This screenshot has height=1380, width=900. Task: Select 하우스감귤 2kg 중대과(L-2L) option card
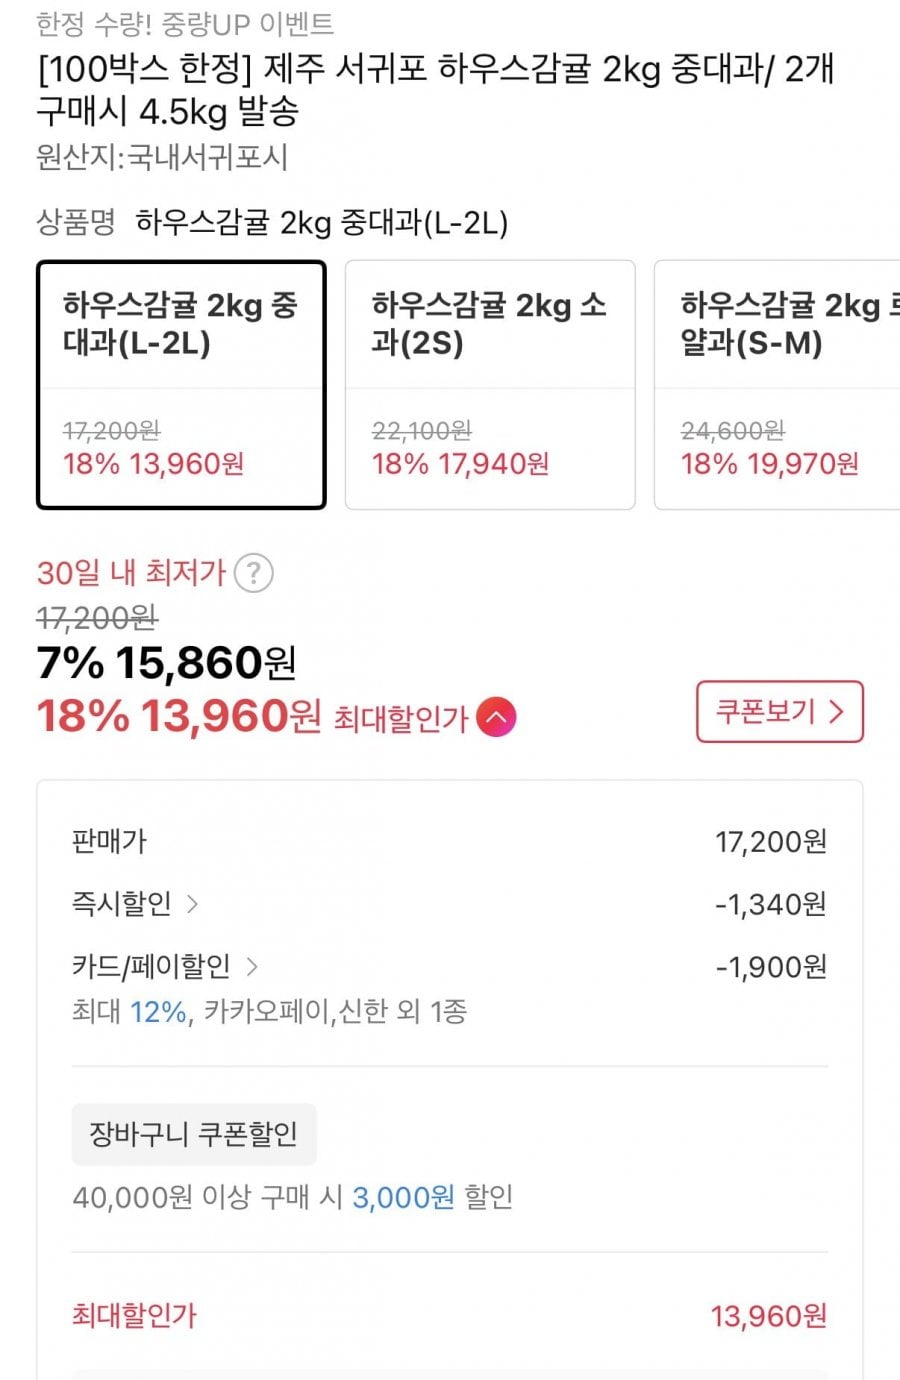181,385
